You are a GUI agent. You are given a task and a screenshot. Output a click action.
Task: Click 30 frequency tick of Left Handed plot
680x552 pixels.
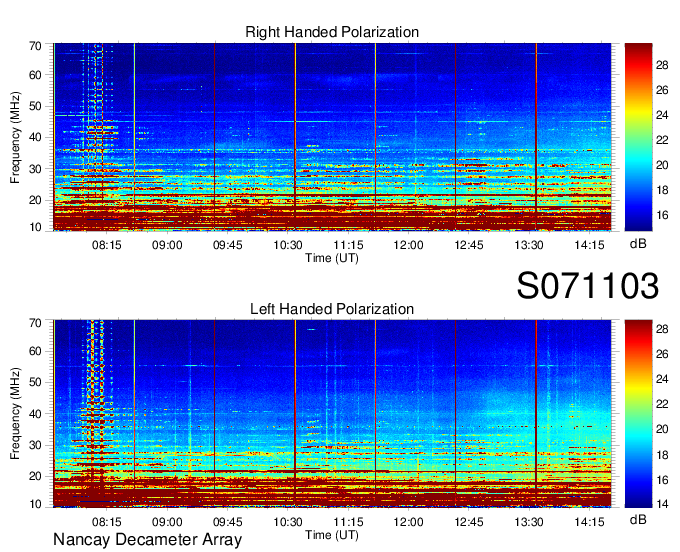tap(35, 445)
